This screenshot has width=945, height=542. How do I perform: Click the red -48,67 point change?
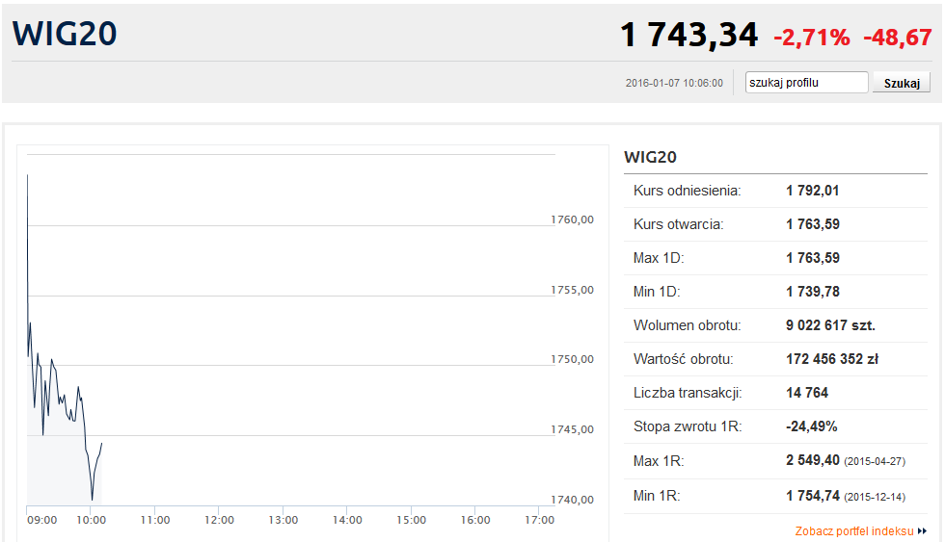(897, 38)
